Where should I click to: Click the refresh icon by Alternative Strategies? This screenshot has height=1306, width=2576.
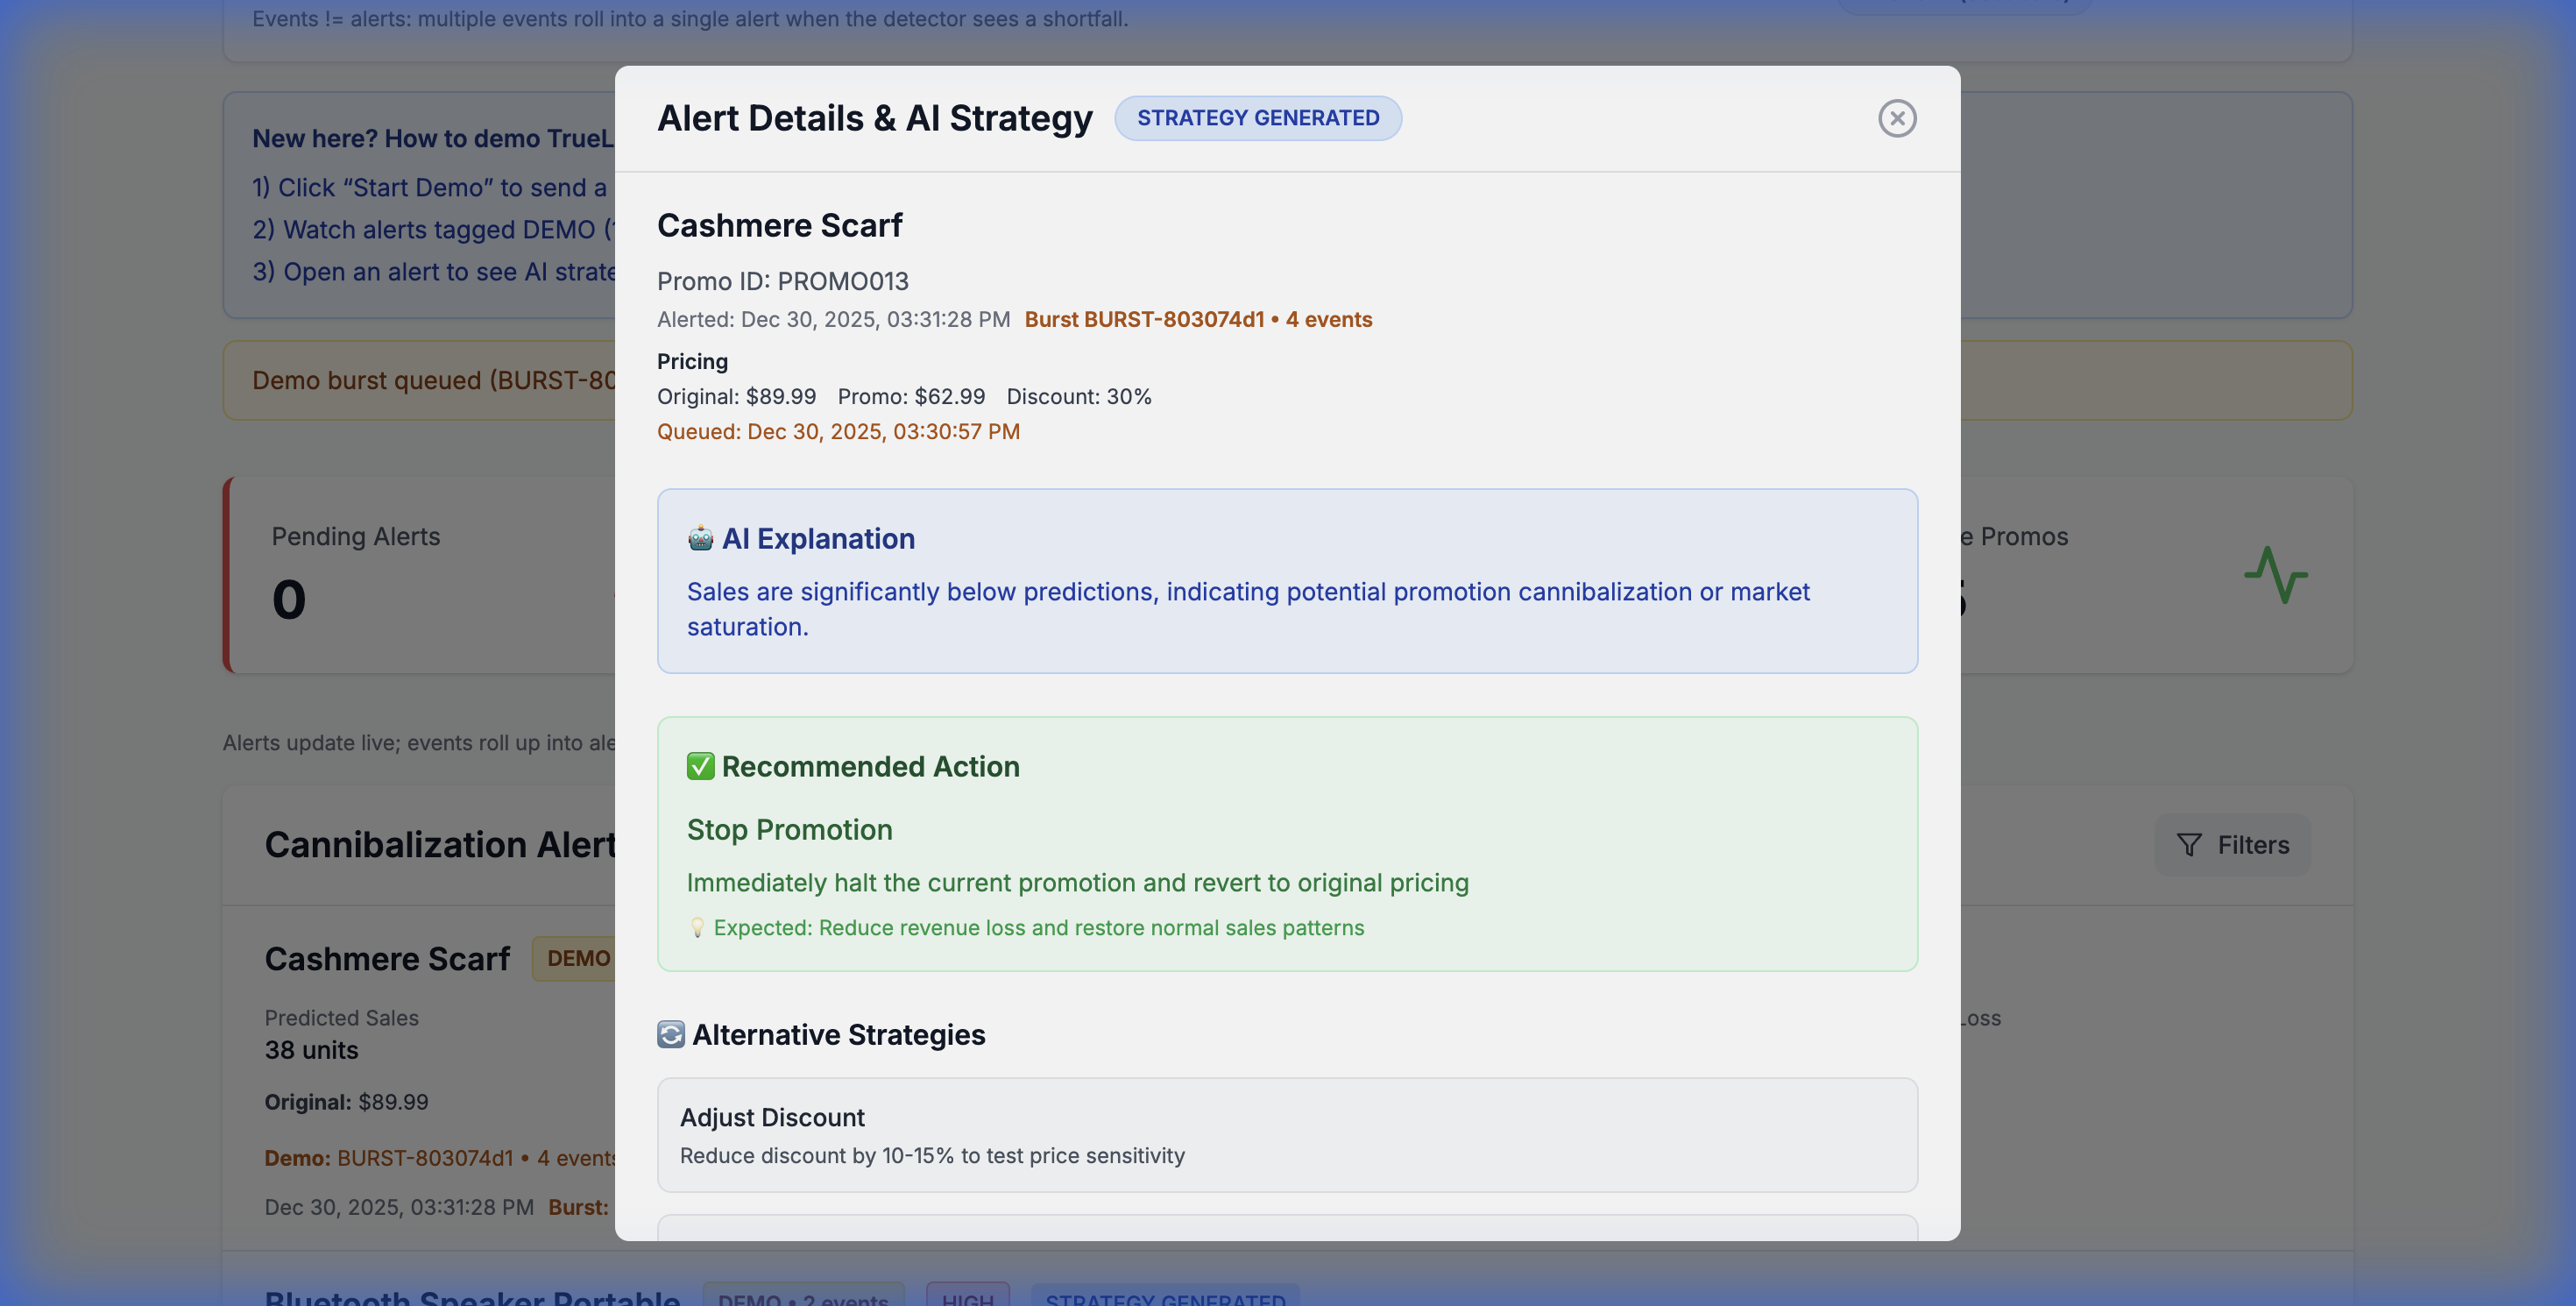670,1034
